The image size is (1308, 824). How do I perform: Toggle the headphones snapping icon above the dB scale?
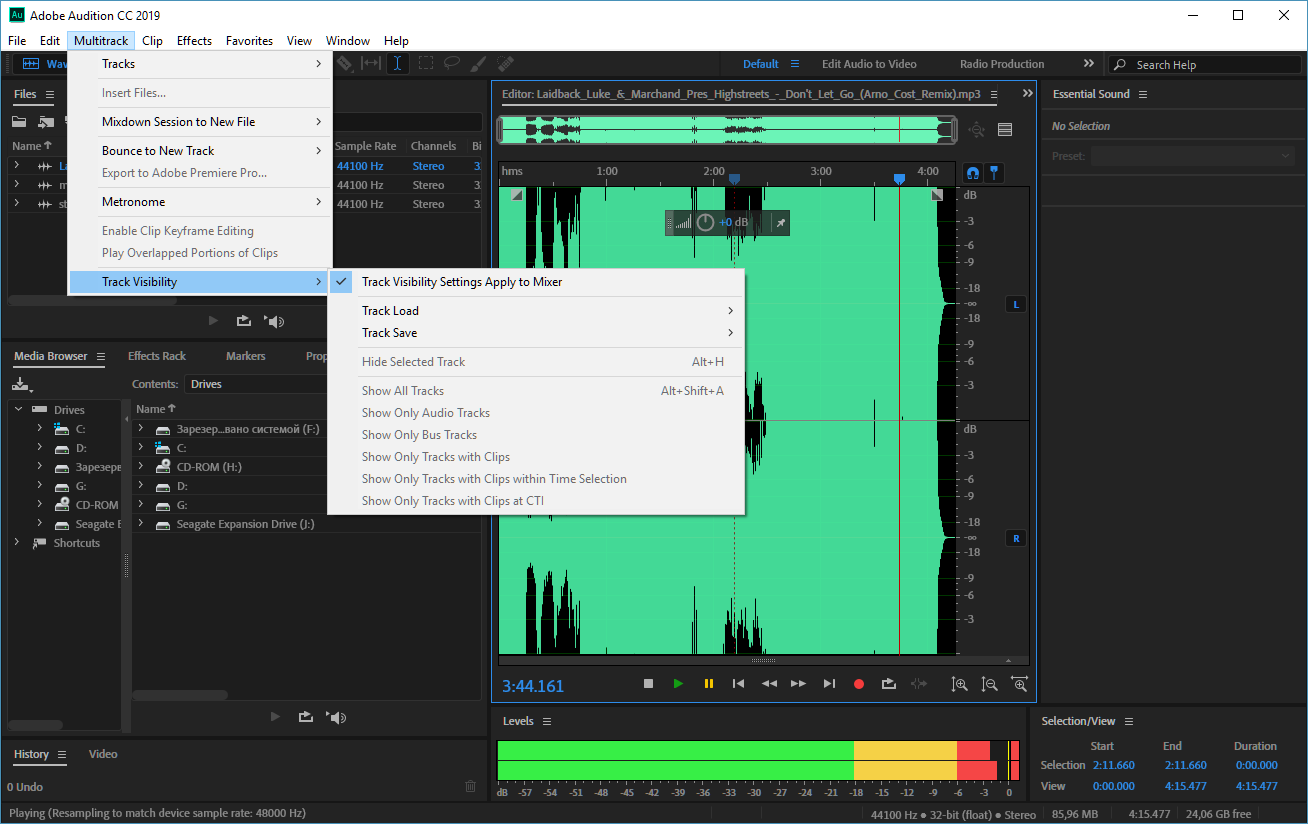pyautogui.click(x=972, y=172)
